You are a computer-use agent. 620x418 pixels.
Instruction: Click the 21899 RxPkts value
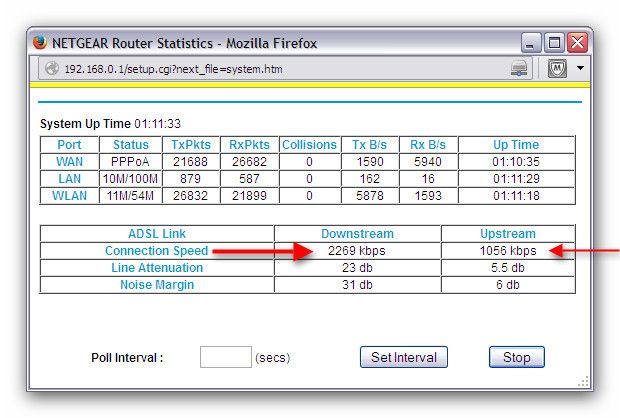point(249,196)
